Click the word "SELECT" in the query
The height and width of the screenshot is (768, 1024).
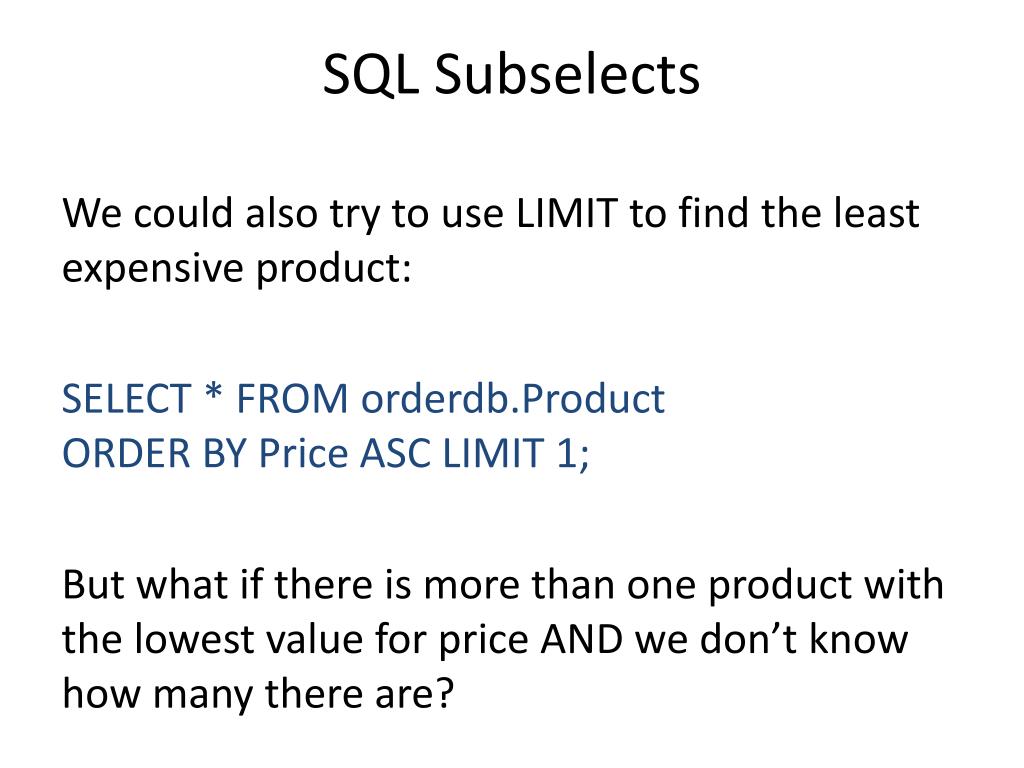pos(126,398)
